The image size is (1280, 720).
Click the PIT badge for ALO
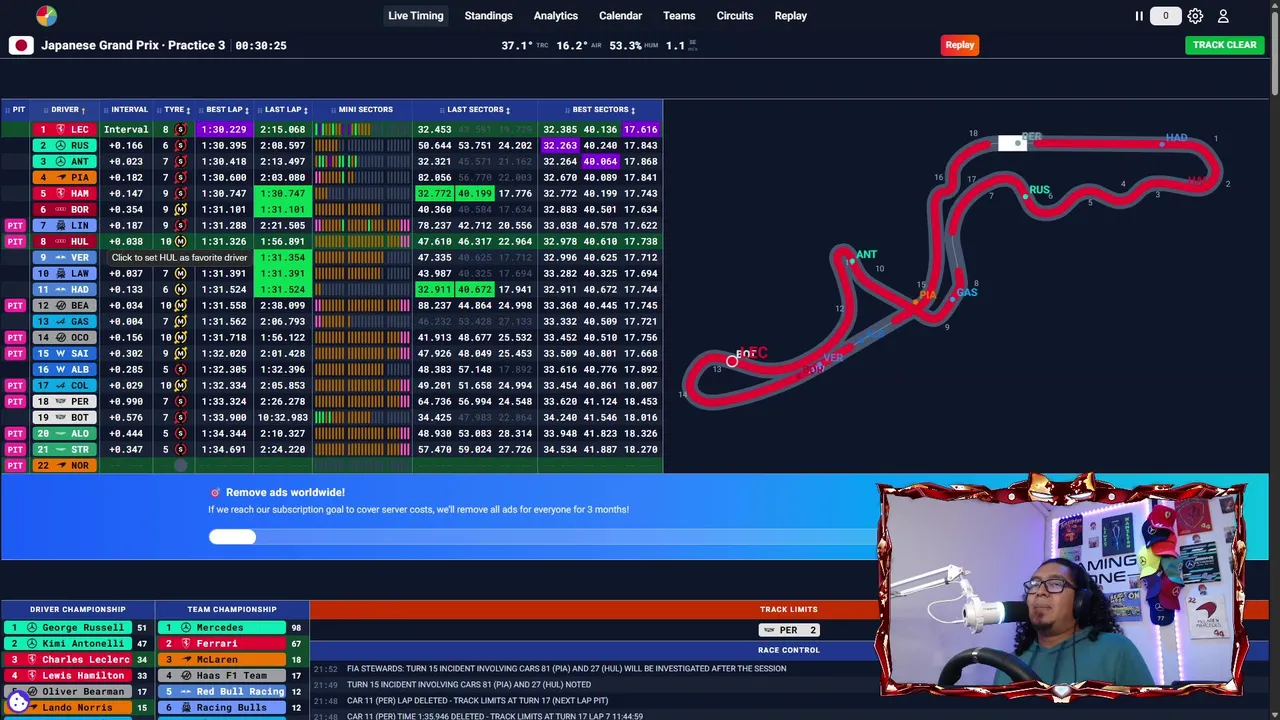[x=15, y=433]
